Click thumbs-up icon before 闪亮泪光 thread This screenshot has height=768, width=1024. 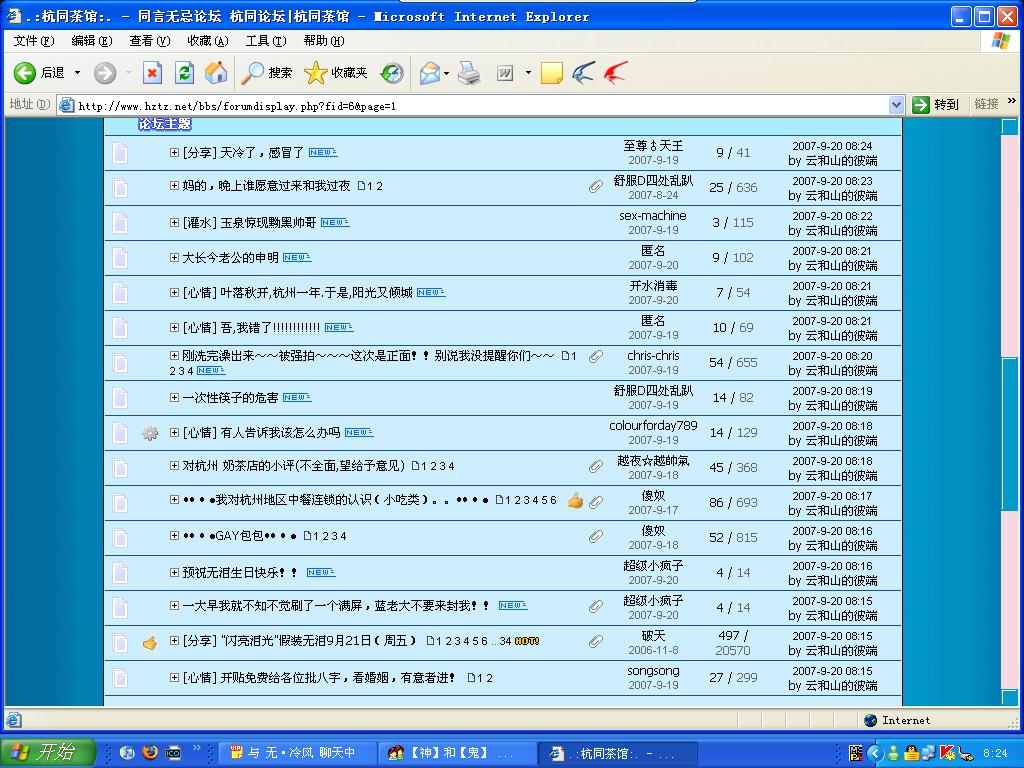point(150,643)
